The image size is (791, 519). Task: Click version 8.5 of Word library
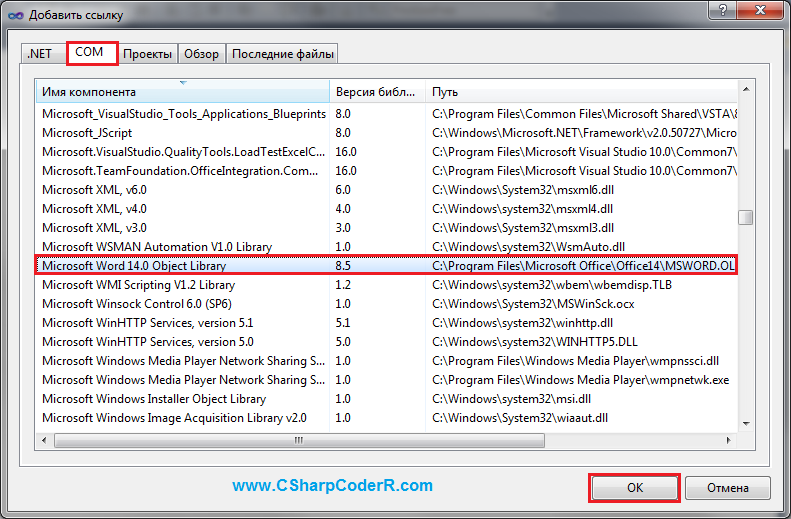click(x=343, y=266)
